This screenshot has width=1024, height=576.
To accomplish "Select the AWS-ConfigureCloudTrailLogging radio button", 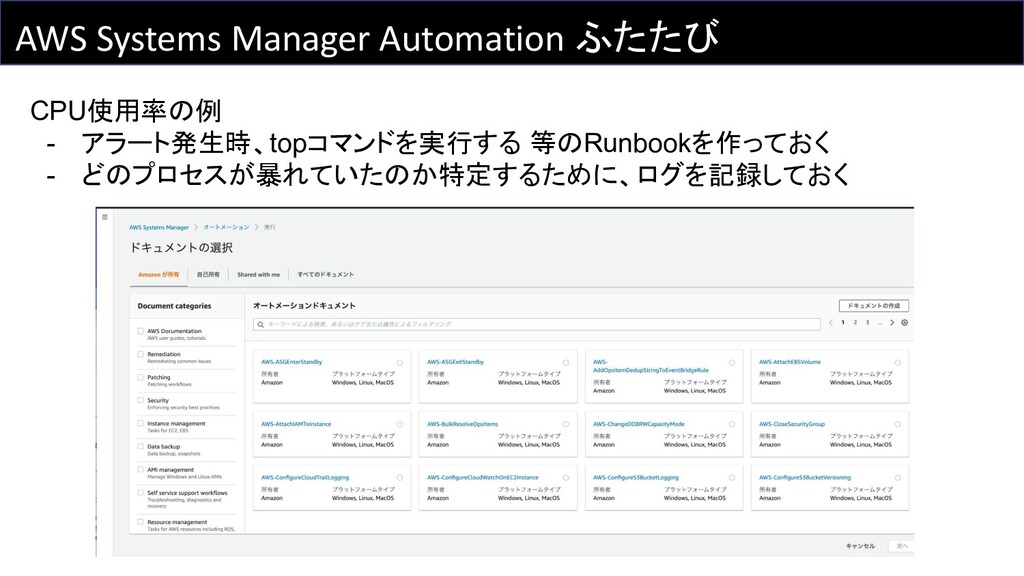I will 400,478.
